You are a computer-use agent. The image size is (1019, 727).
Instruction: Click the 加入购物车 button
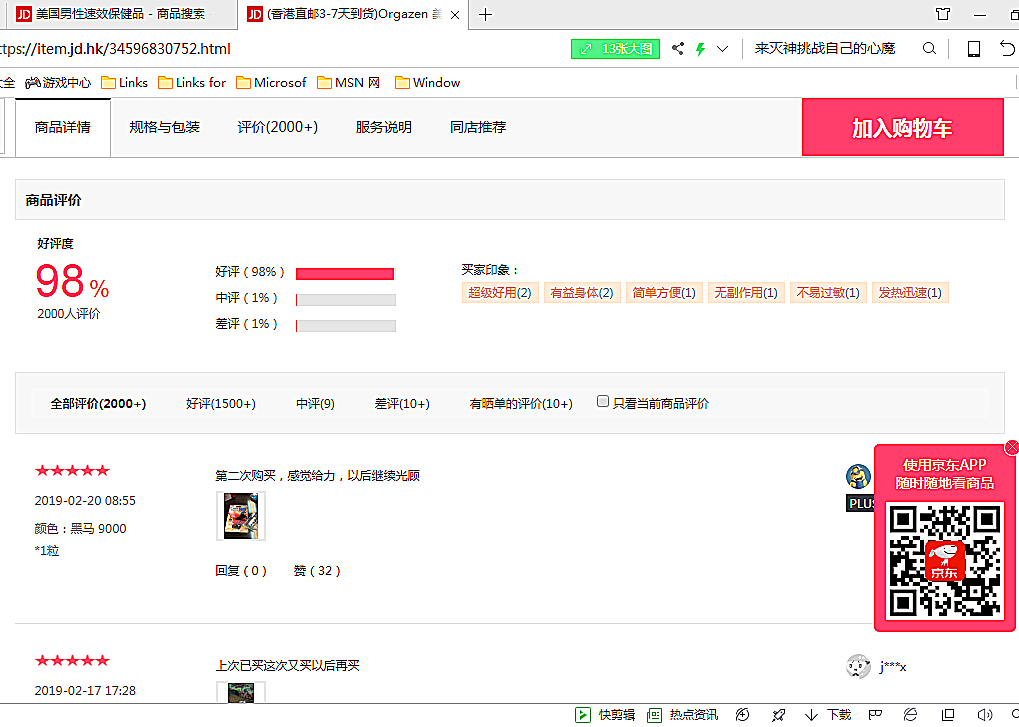(902, 128)
